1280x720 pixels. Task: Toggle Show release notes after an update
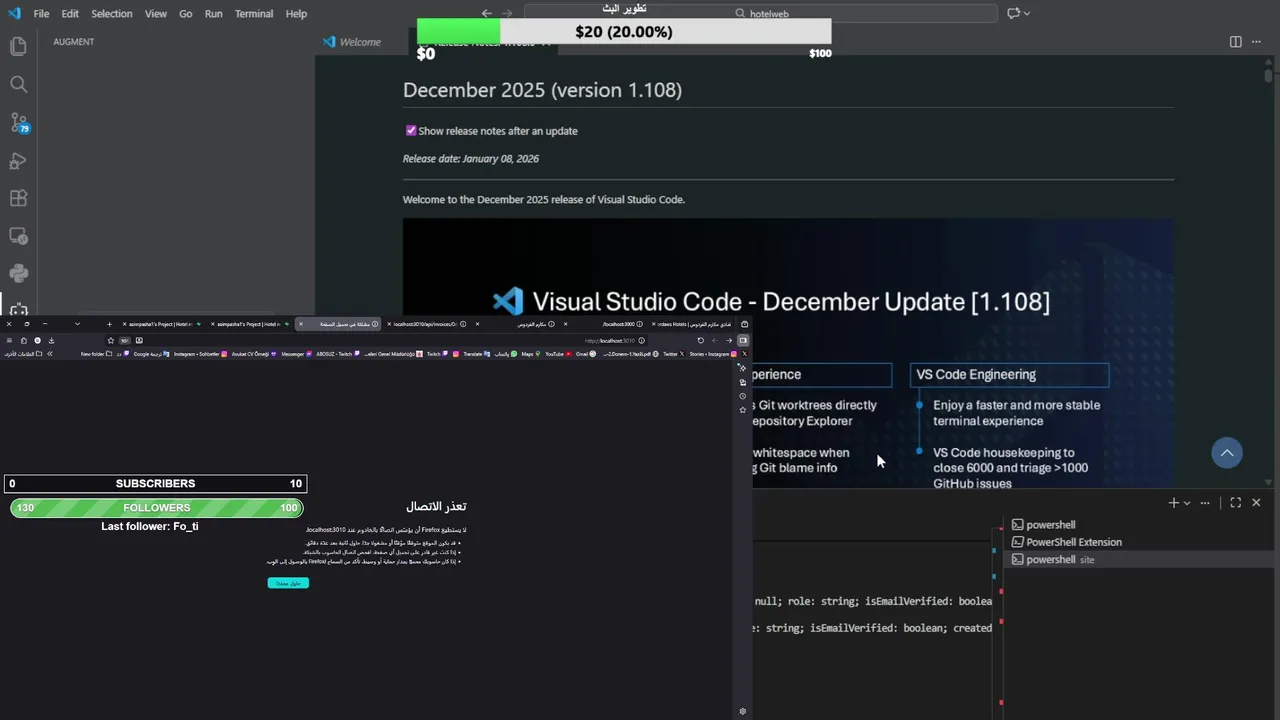tap(410, 131)
